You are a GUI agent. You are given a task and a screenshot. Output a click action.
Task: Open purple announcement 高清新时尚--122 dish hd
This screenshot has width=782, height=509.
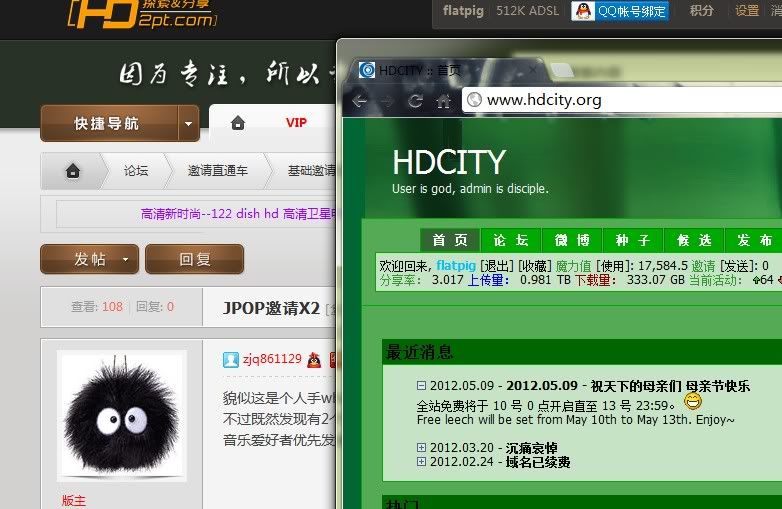[x=239, y=214]
